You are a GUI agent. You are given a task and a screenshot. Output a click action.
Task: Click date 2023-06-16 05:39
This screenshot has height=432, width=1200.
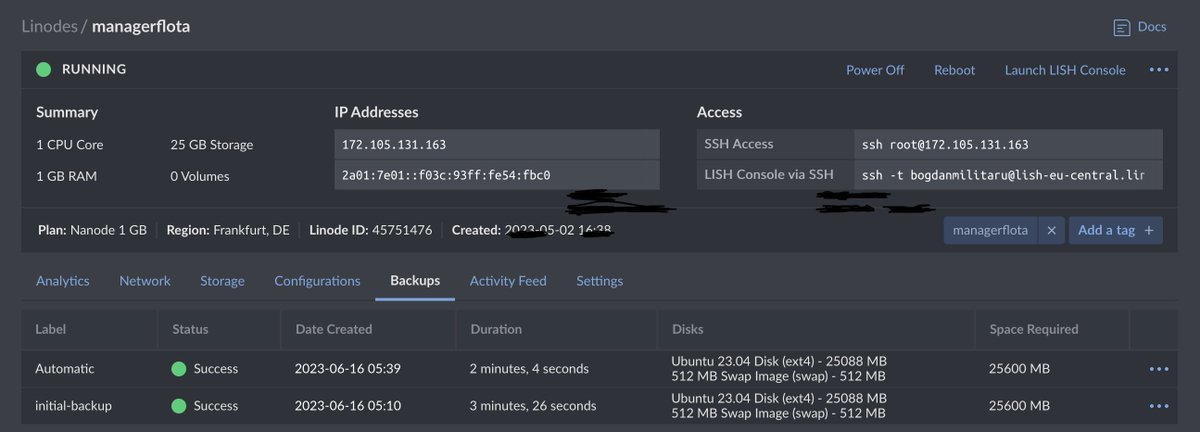click(x=348, y=369)
